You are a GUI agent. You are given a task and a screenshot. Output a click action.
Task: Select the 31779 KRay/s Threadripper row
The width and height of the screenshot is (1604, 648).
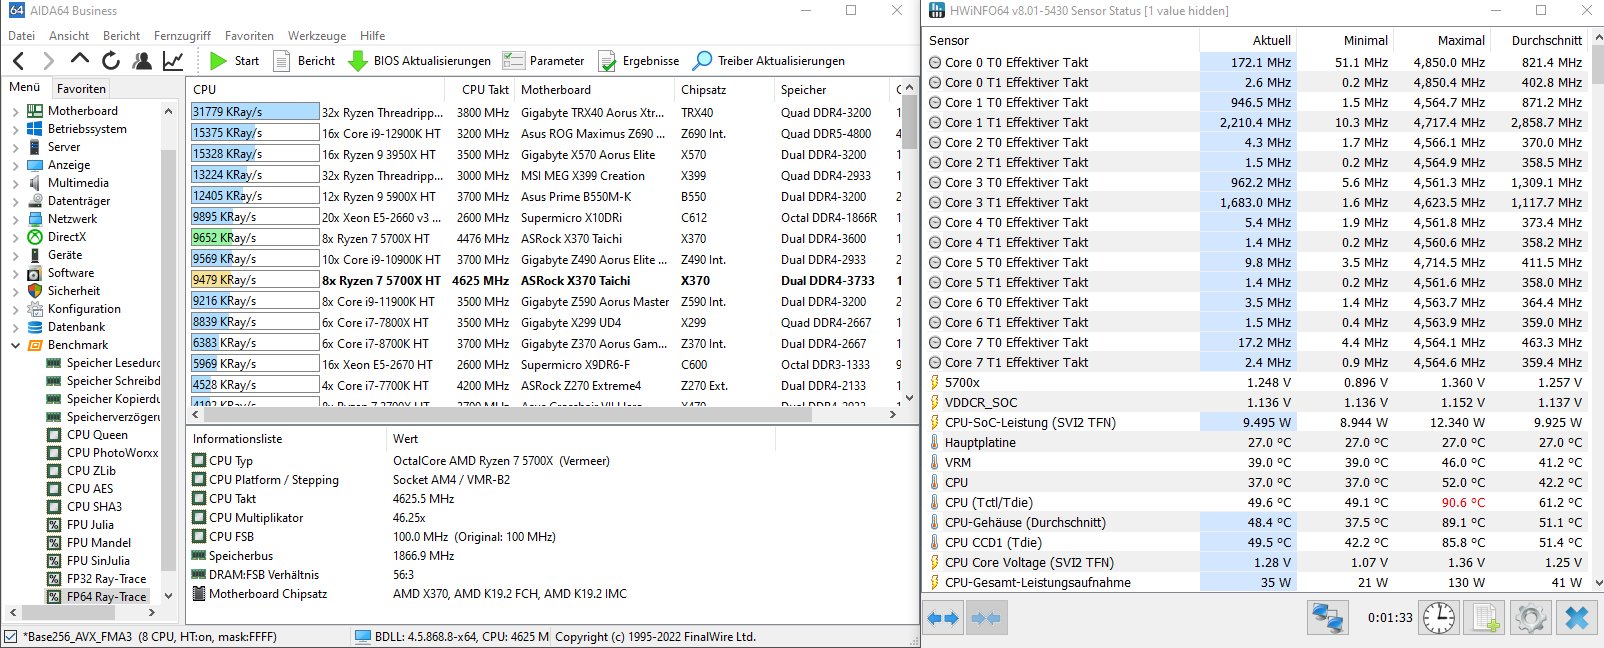coord(545,112)
